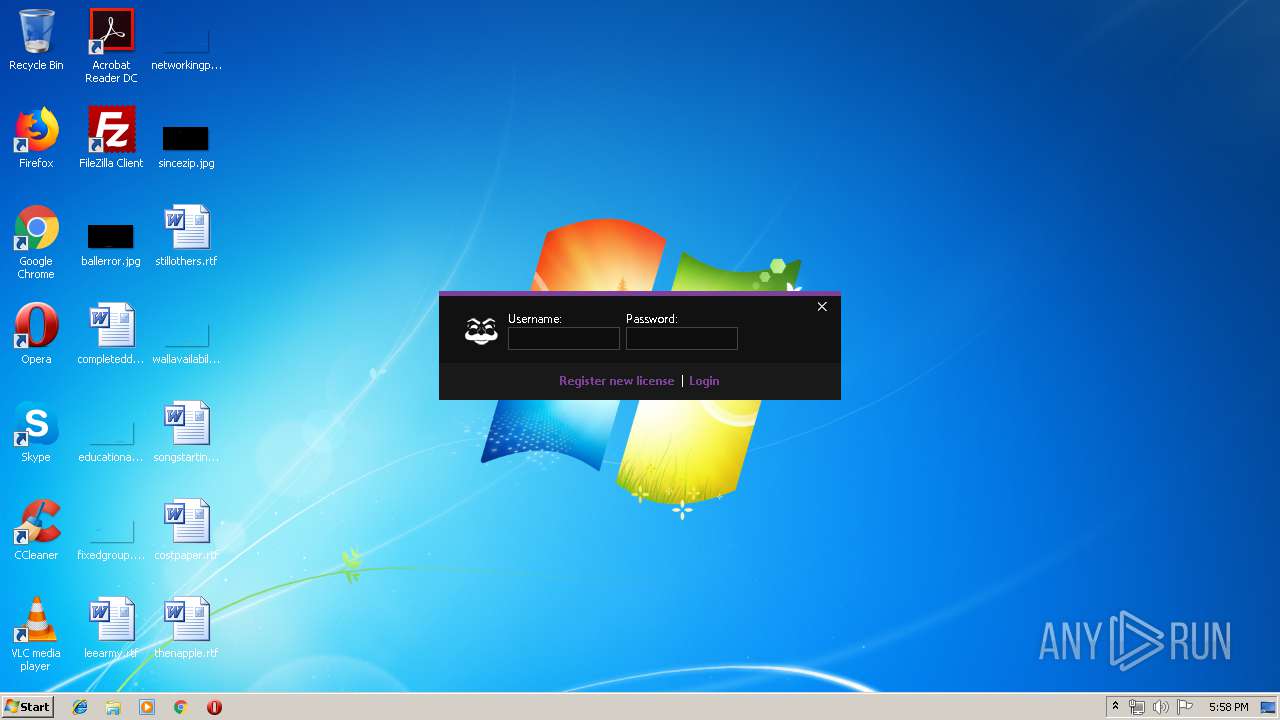Open Windows Media Player from taskbar

pyautogui.click(x=147, y=707)
